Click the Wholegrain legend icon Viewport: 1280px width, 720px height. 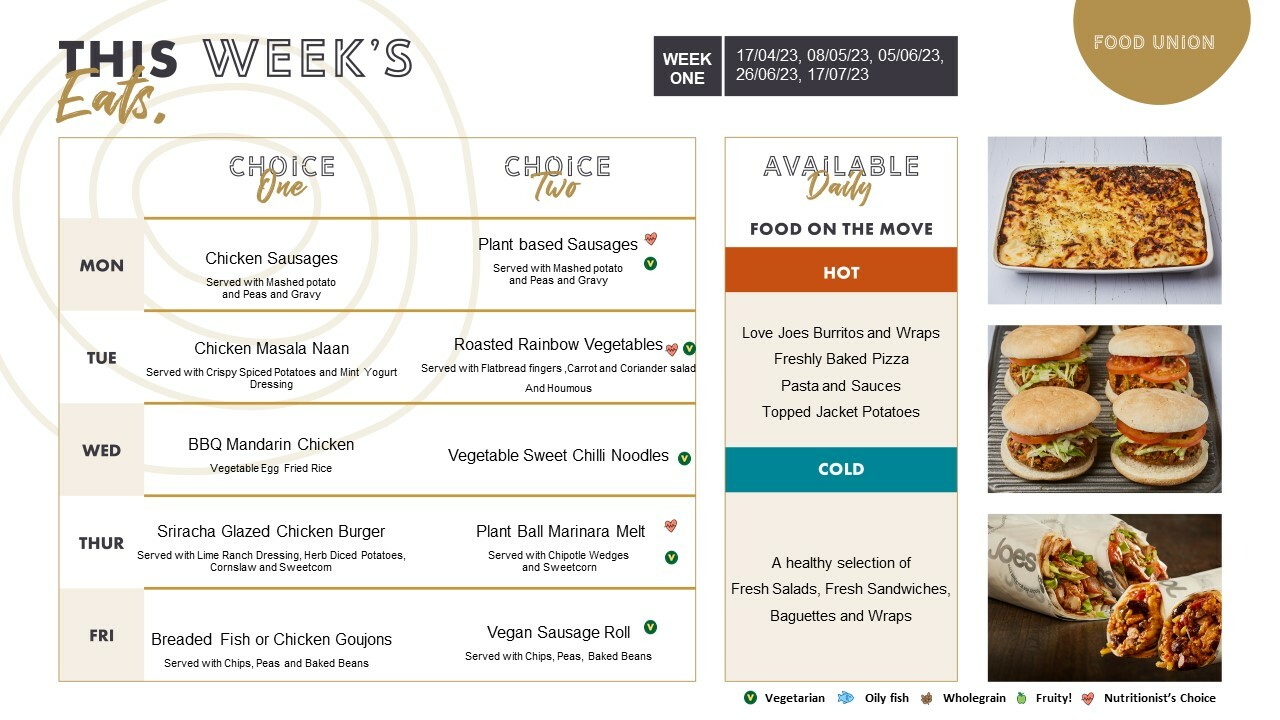927,698
